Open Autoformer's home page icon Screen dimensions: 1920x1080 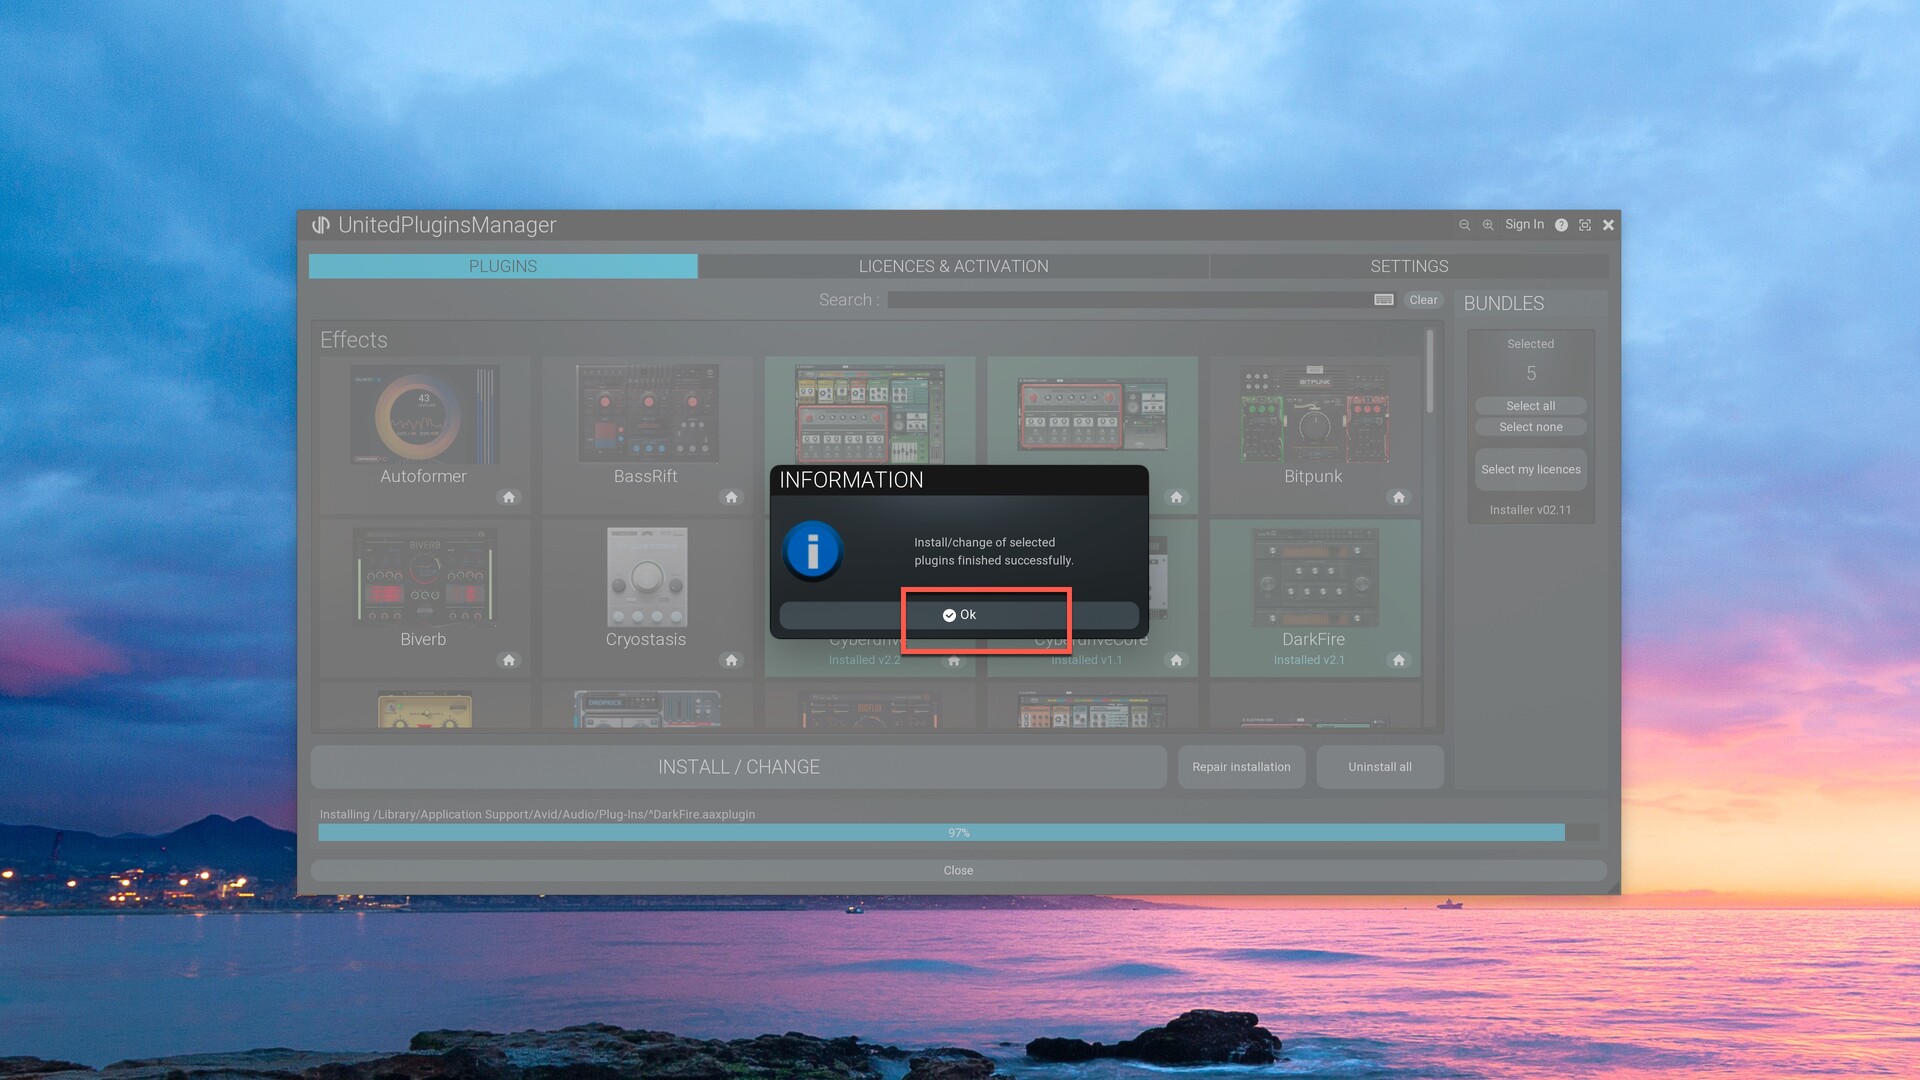[509, 497]
